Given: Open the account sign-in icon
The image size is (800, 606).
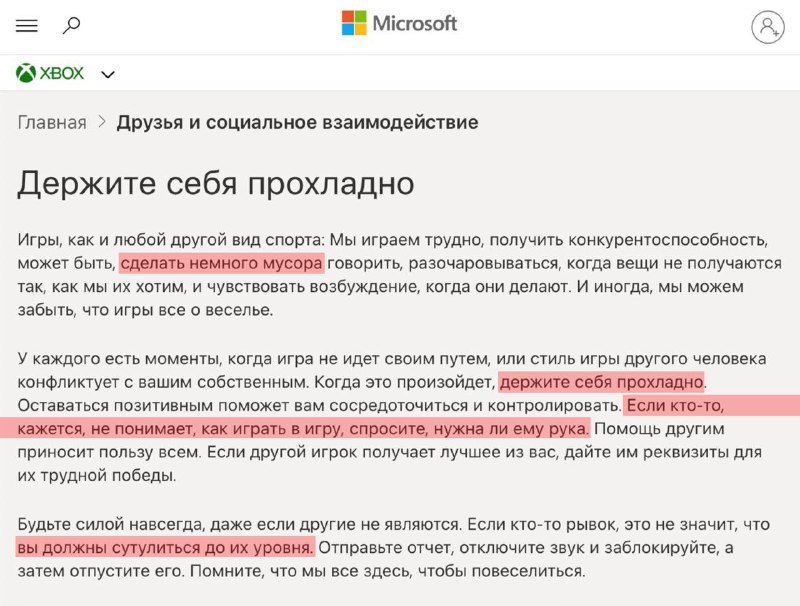Looking at the screenshot, I should [x=766, y=24].
